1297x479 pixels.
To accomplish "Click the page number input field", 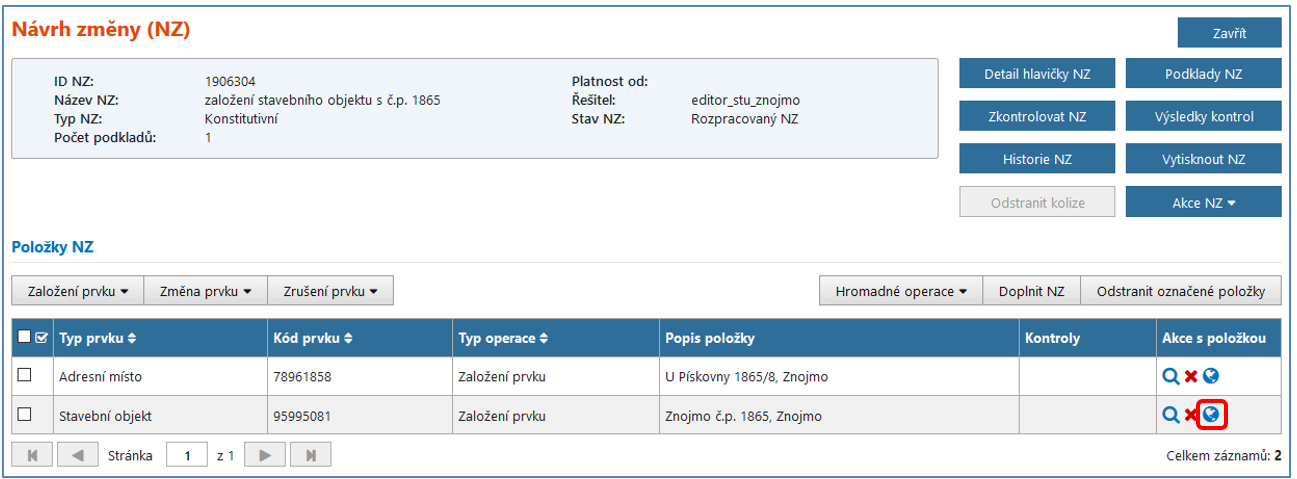I will click(x=186, y=456).
